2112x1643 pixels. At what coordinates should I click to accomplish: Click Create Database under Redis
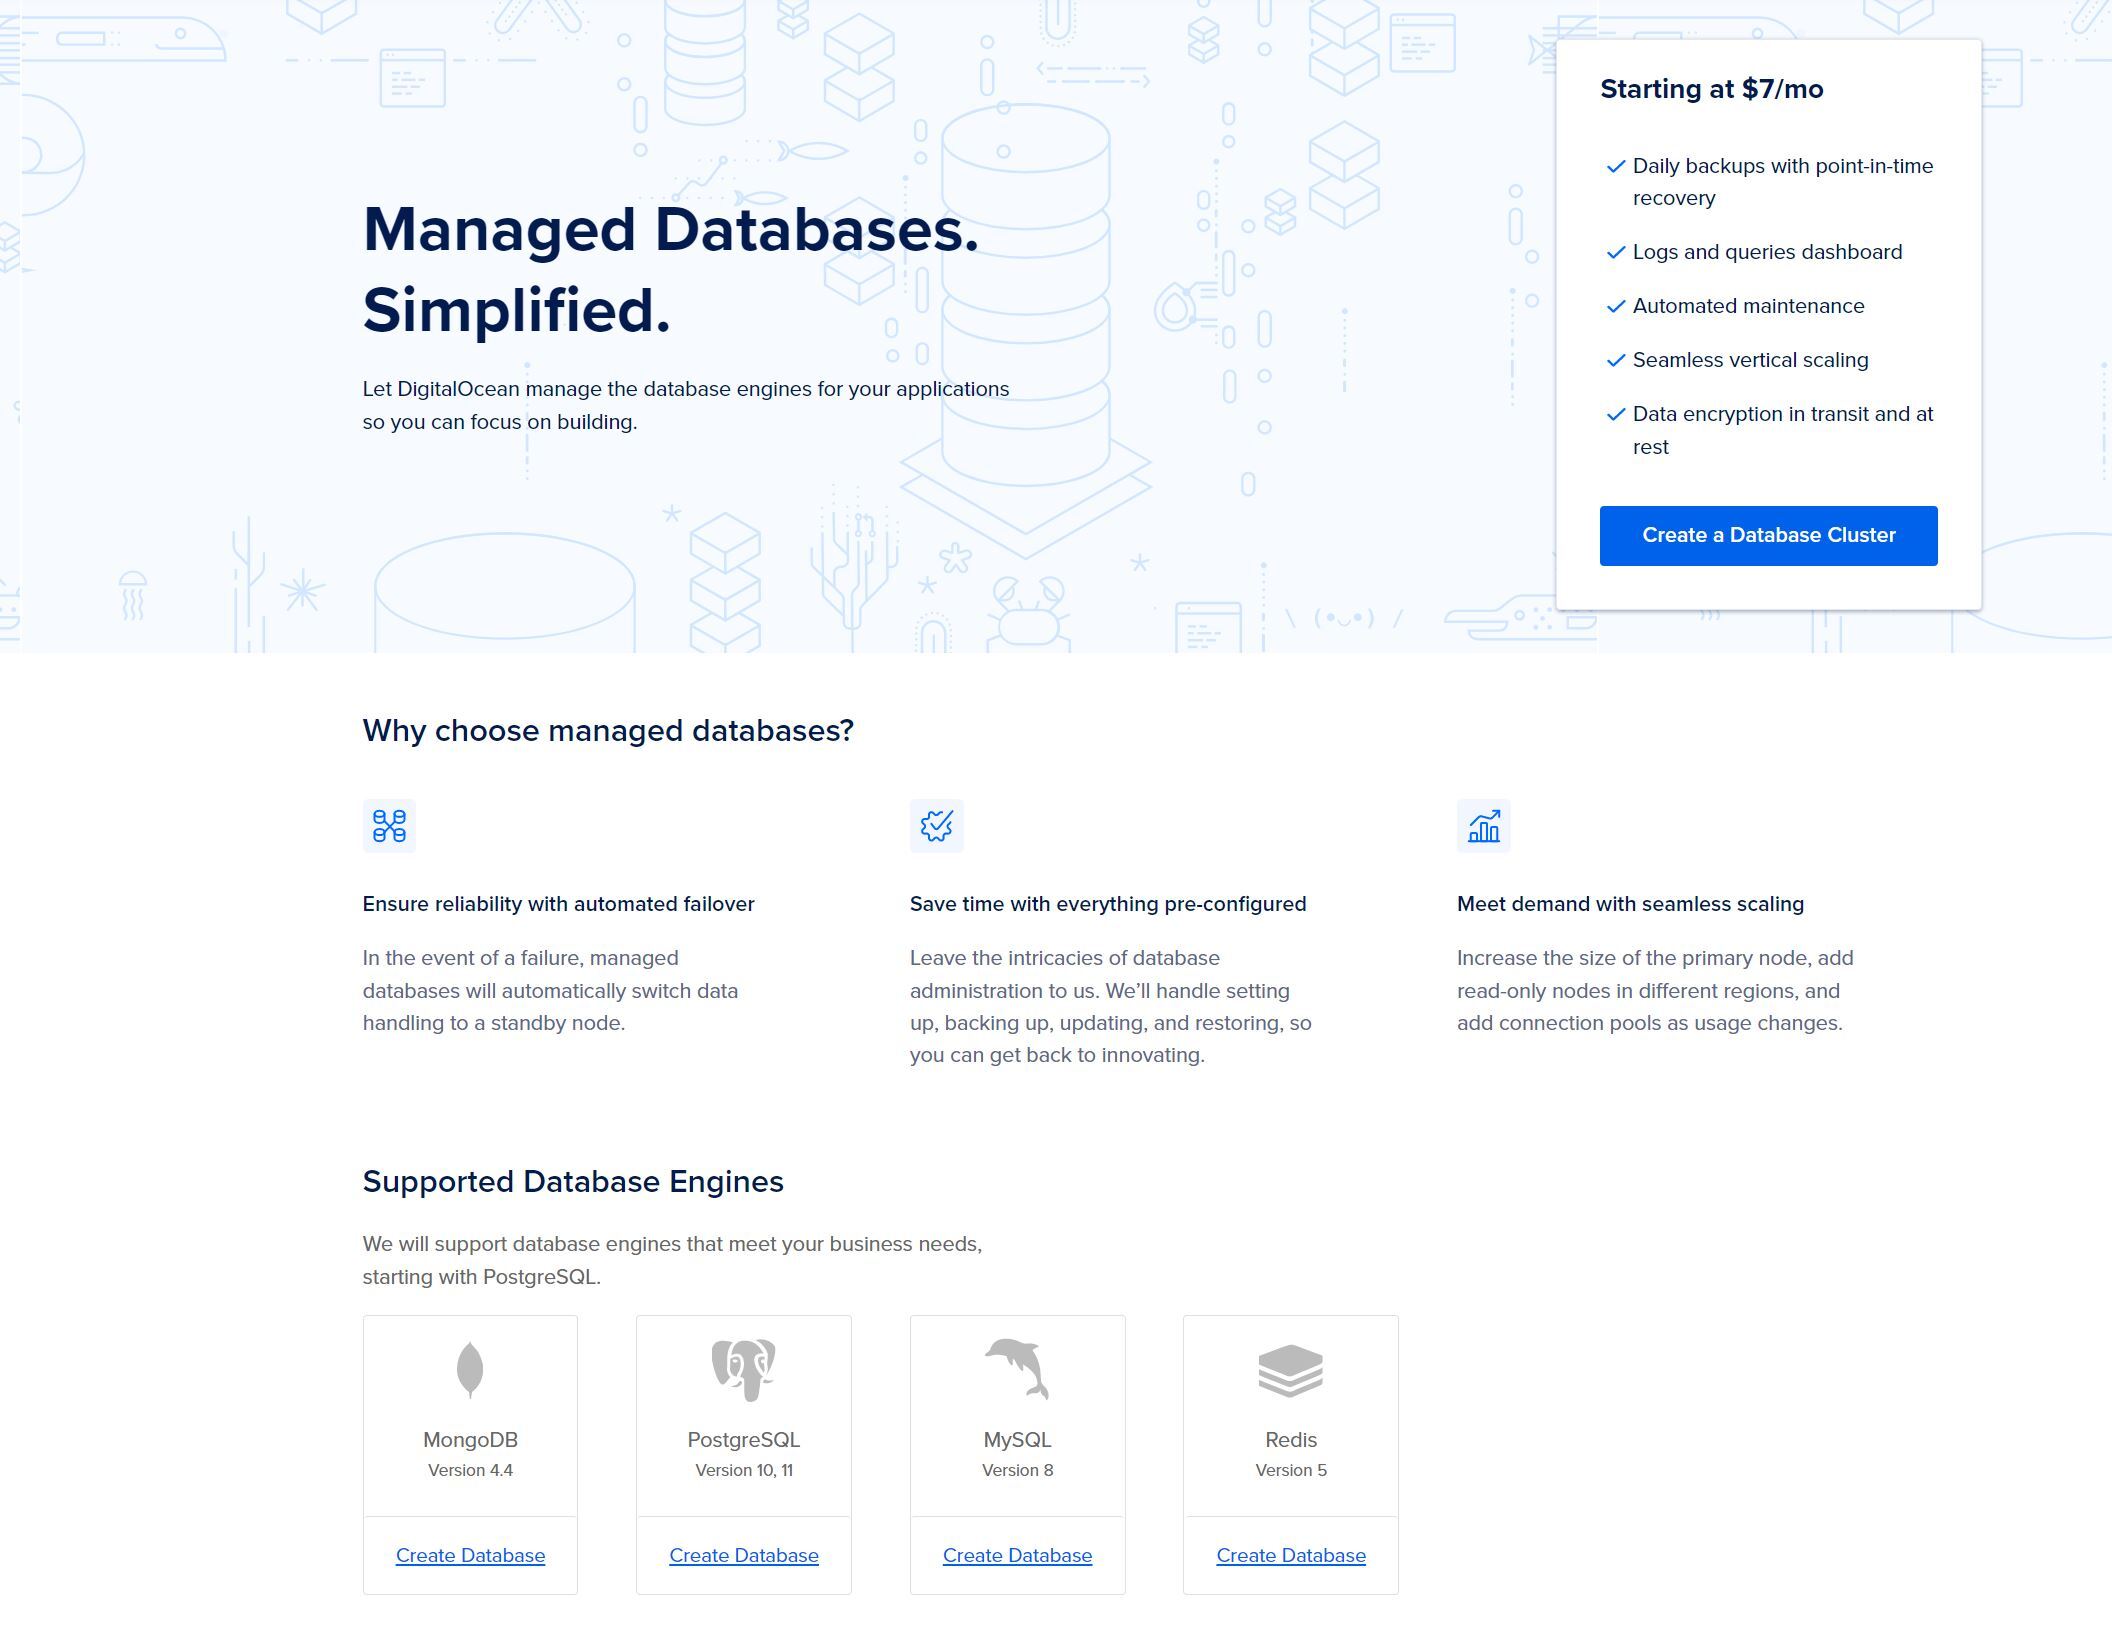pyautogui.click(x=1289, y=1556)
